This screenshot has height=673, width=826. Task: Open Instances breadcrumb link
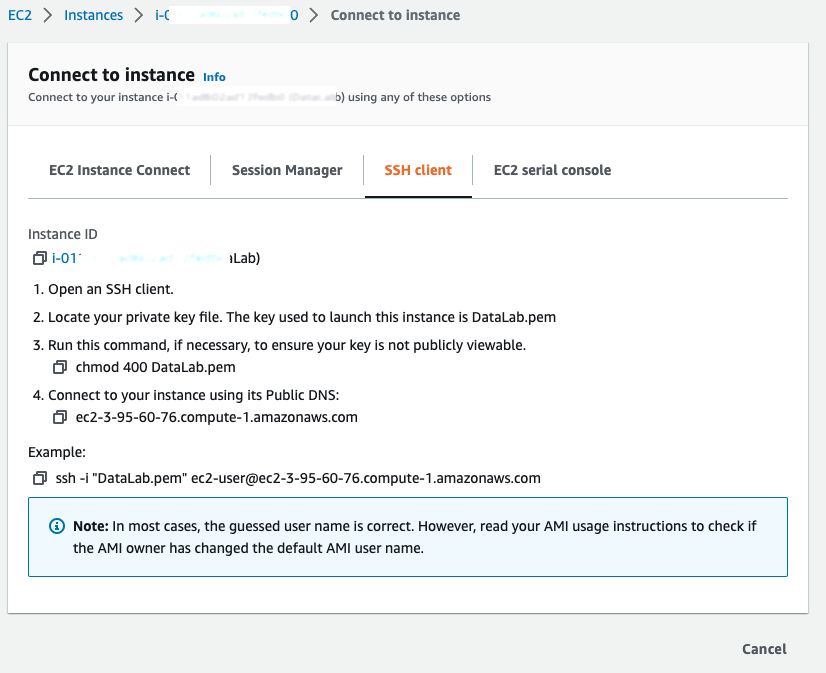click(93, 15)
